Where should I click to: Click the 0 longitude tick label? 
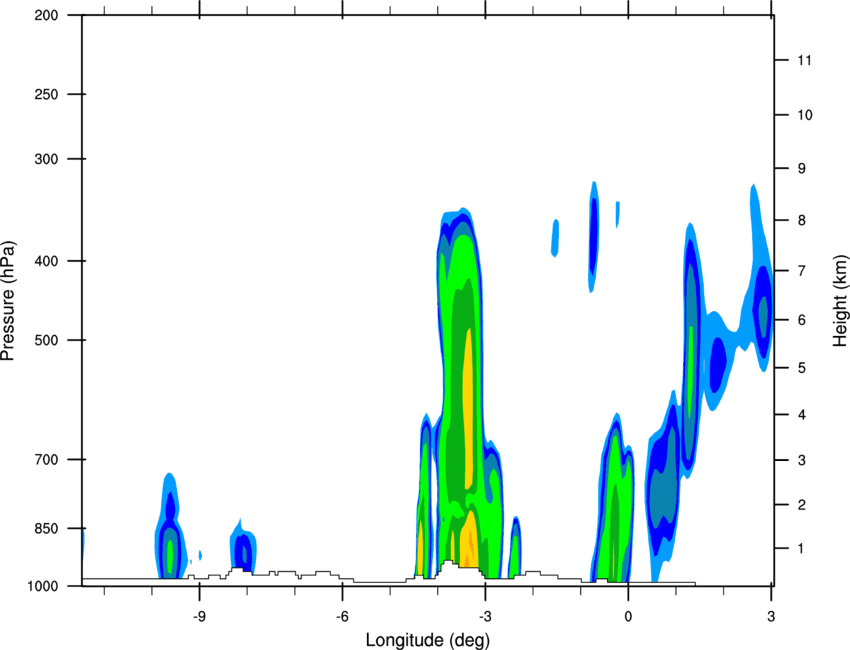pyautogui.click(x=628, y=616)
